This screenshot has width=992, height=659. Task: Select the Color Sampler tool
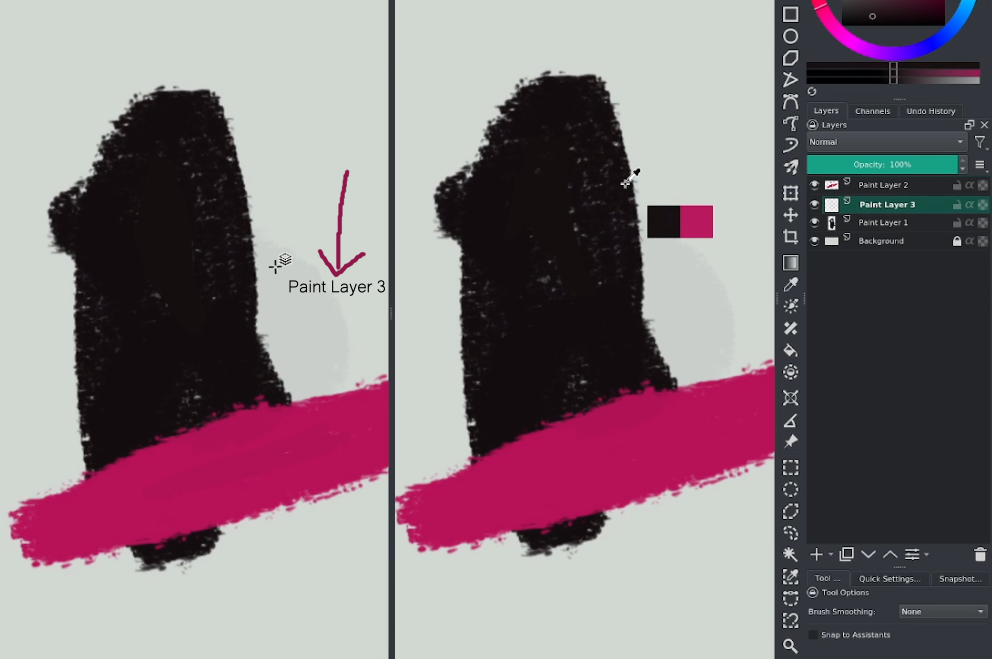tap(790, 284)
